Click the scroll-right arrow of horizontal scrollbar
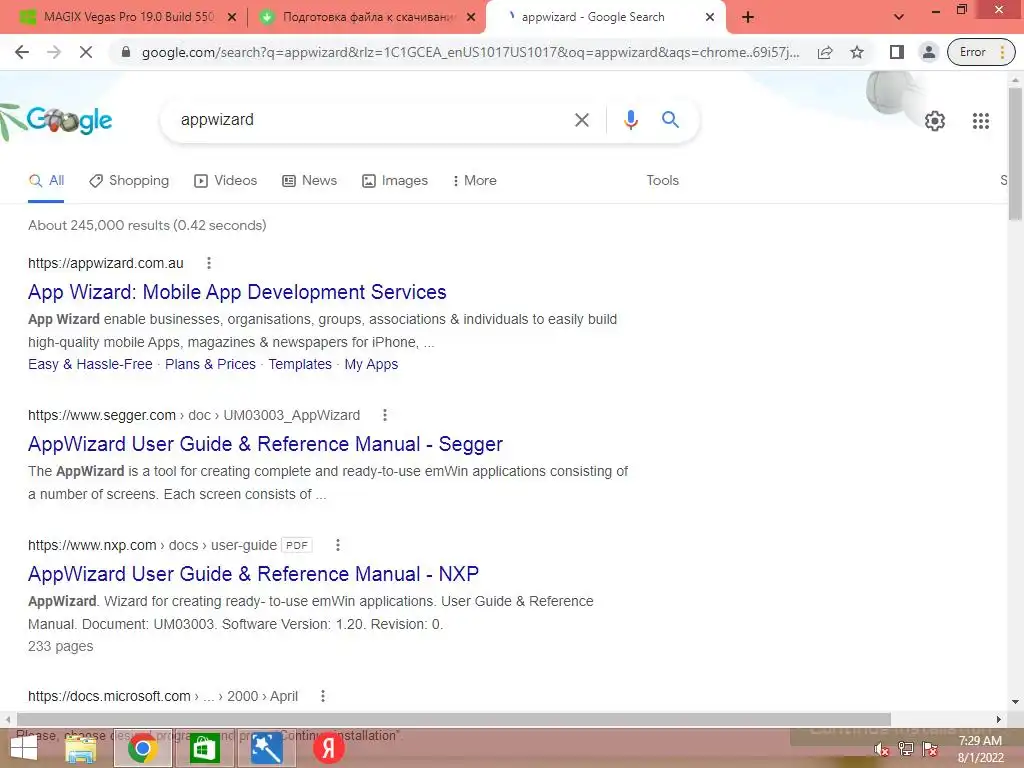The image size is (1024, 768). [999, 719]
